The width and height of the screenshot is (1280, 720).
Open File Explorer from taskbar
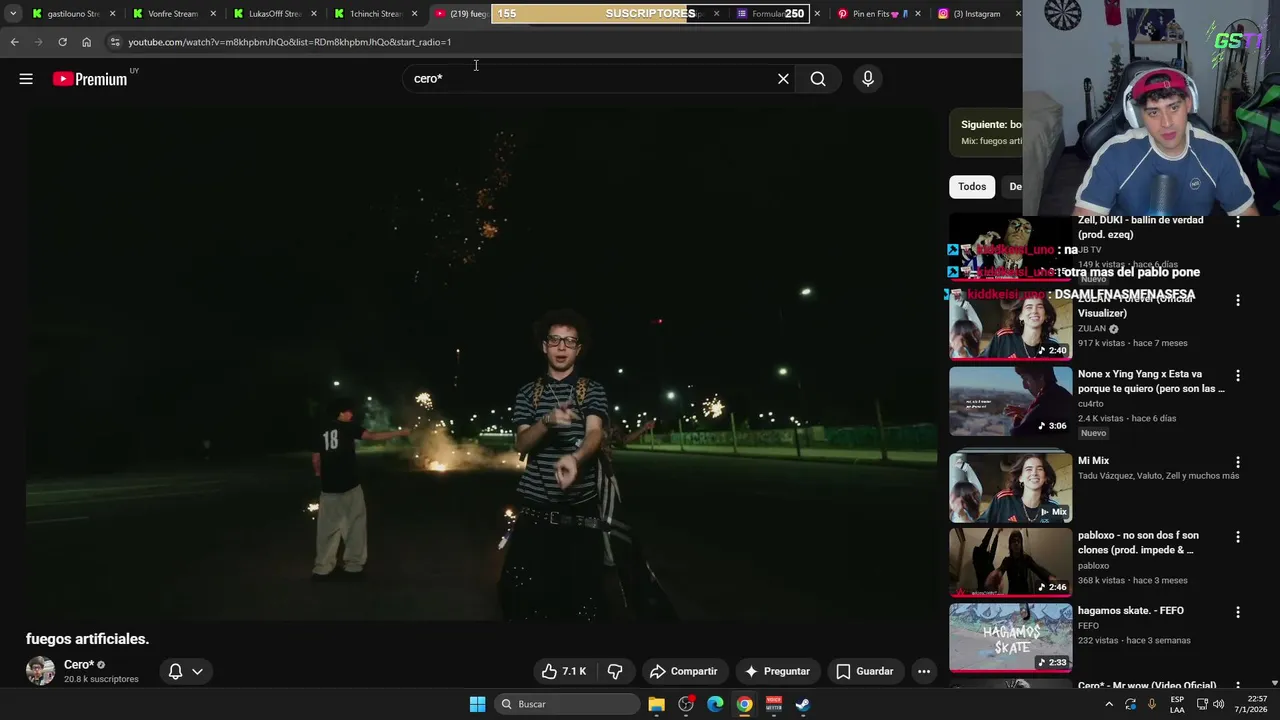656,704
